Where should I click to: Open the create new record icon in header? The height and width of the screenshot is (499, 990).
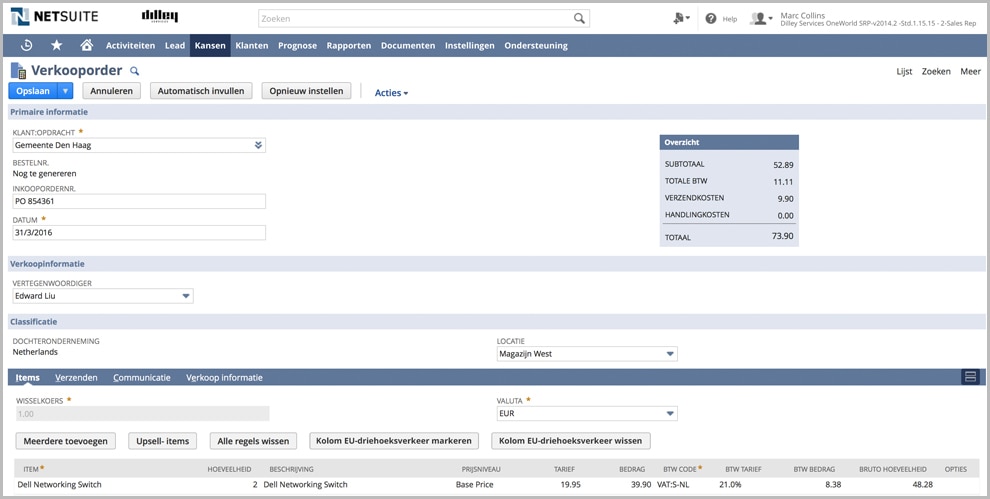pyautogui.click(x=681, y=19)
